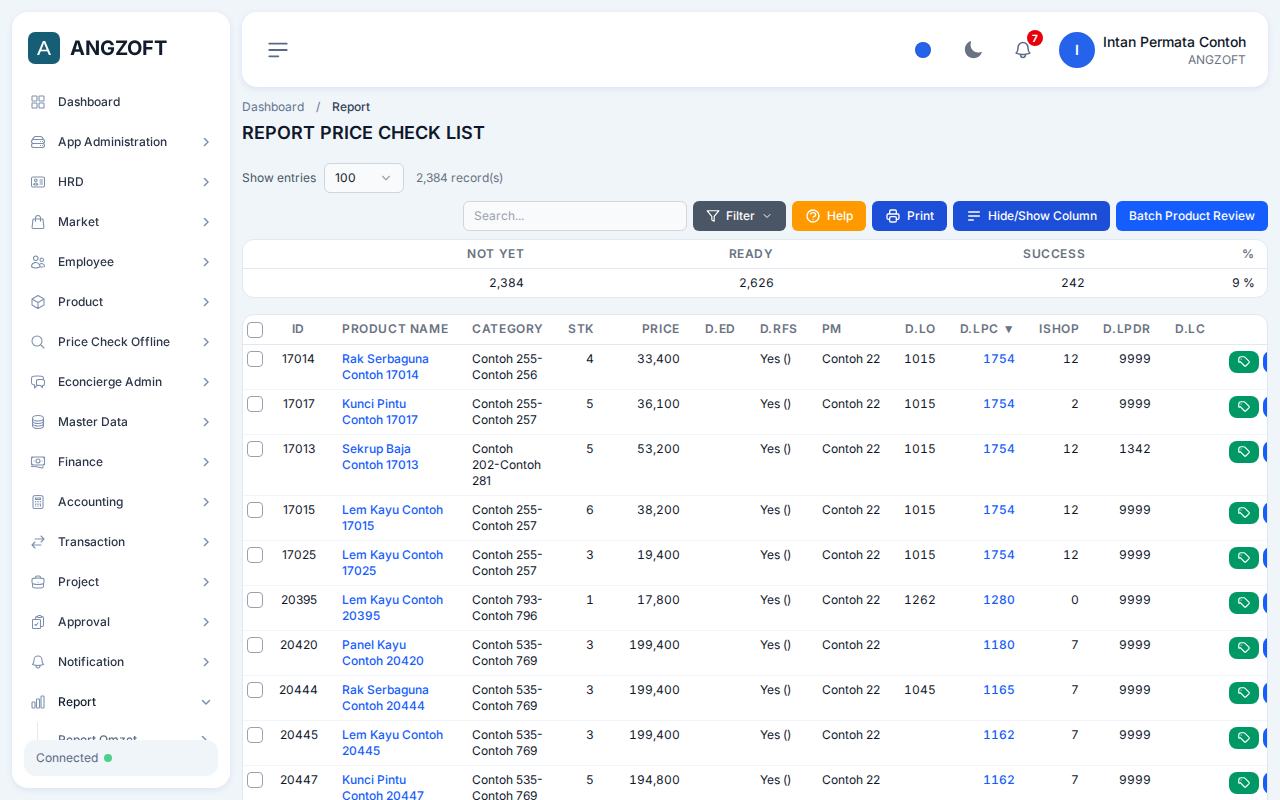Click the Hide/Show Column button
The width and height of the screenshot is (1280, 800).
click(1031, 216)
